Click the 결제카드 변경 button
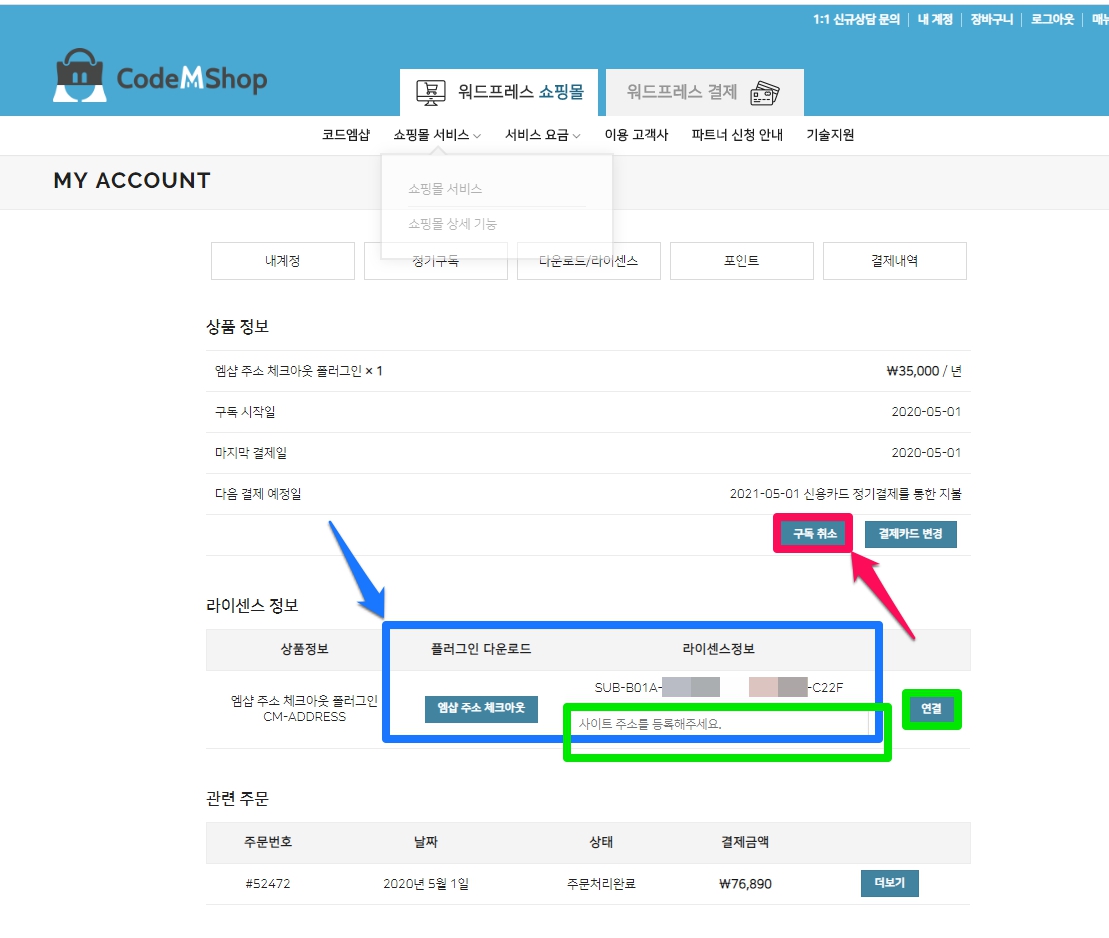 (910, 534)
